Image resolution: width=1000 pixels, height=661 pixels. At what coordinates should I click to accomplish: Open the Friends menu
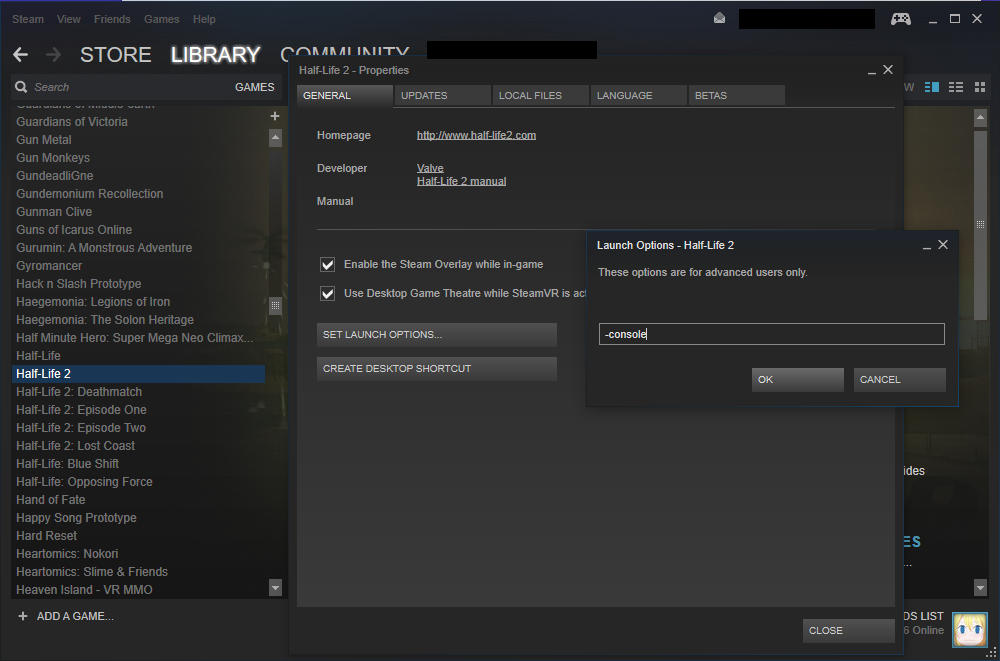pos(112,19)
